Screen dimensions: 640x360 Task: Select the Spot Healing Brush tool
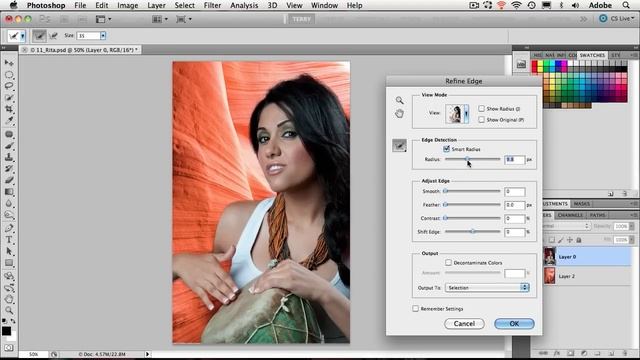9,134
